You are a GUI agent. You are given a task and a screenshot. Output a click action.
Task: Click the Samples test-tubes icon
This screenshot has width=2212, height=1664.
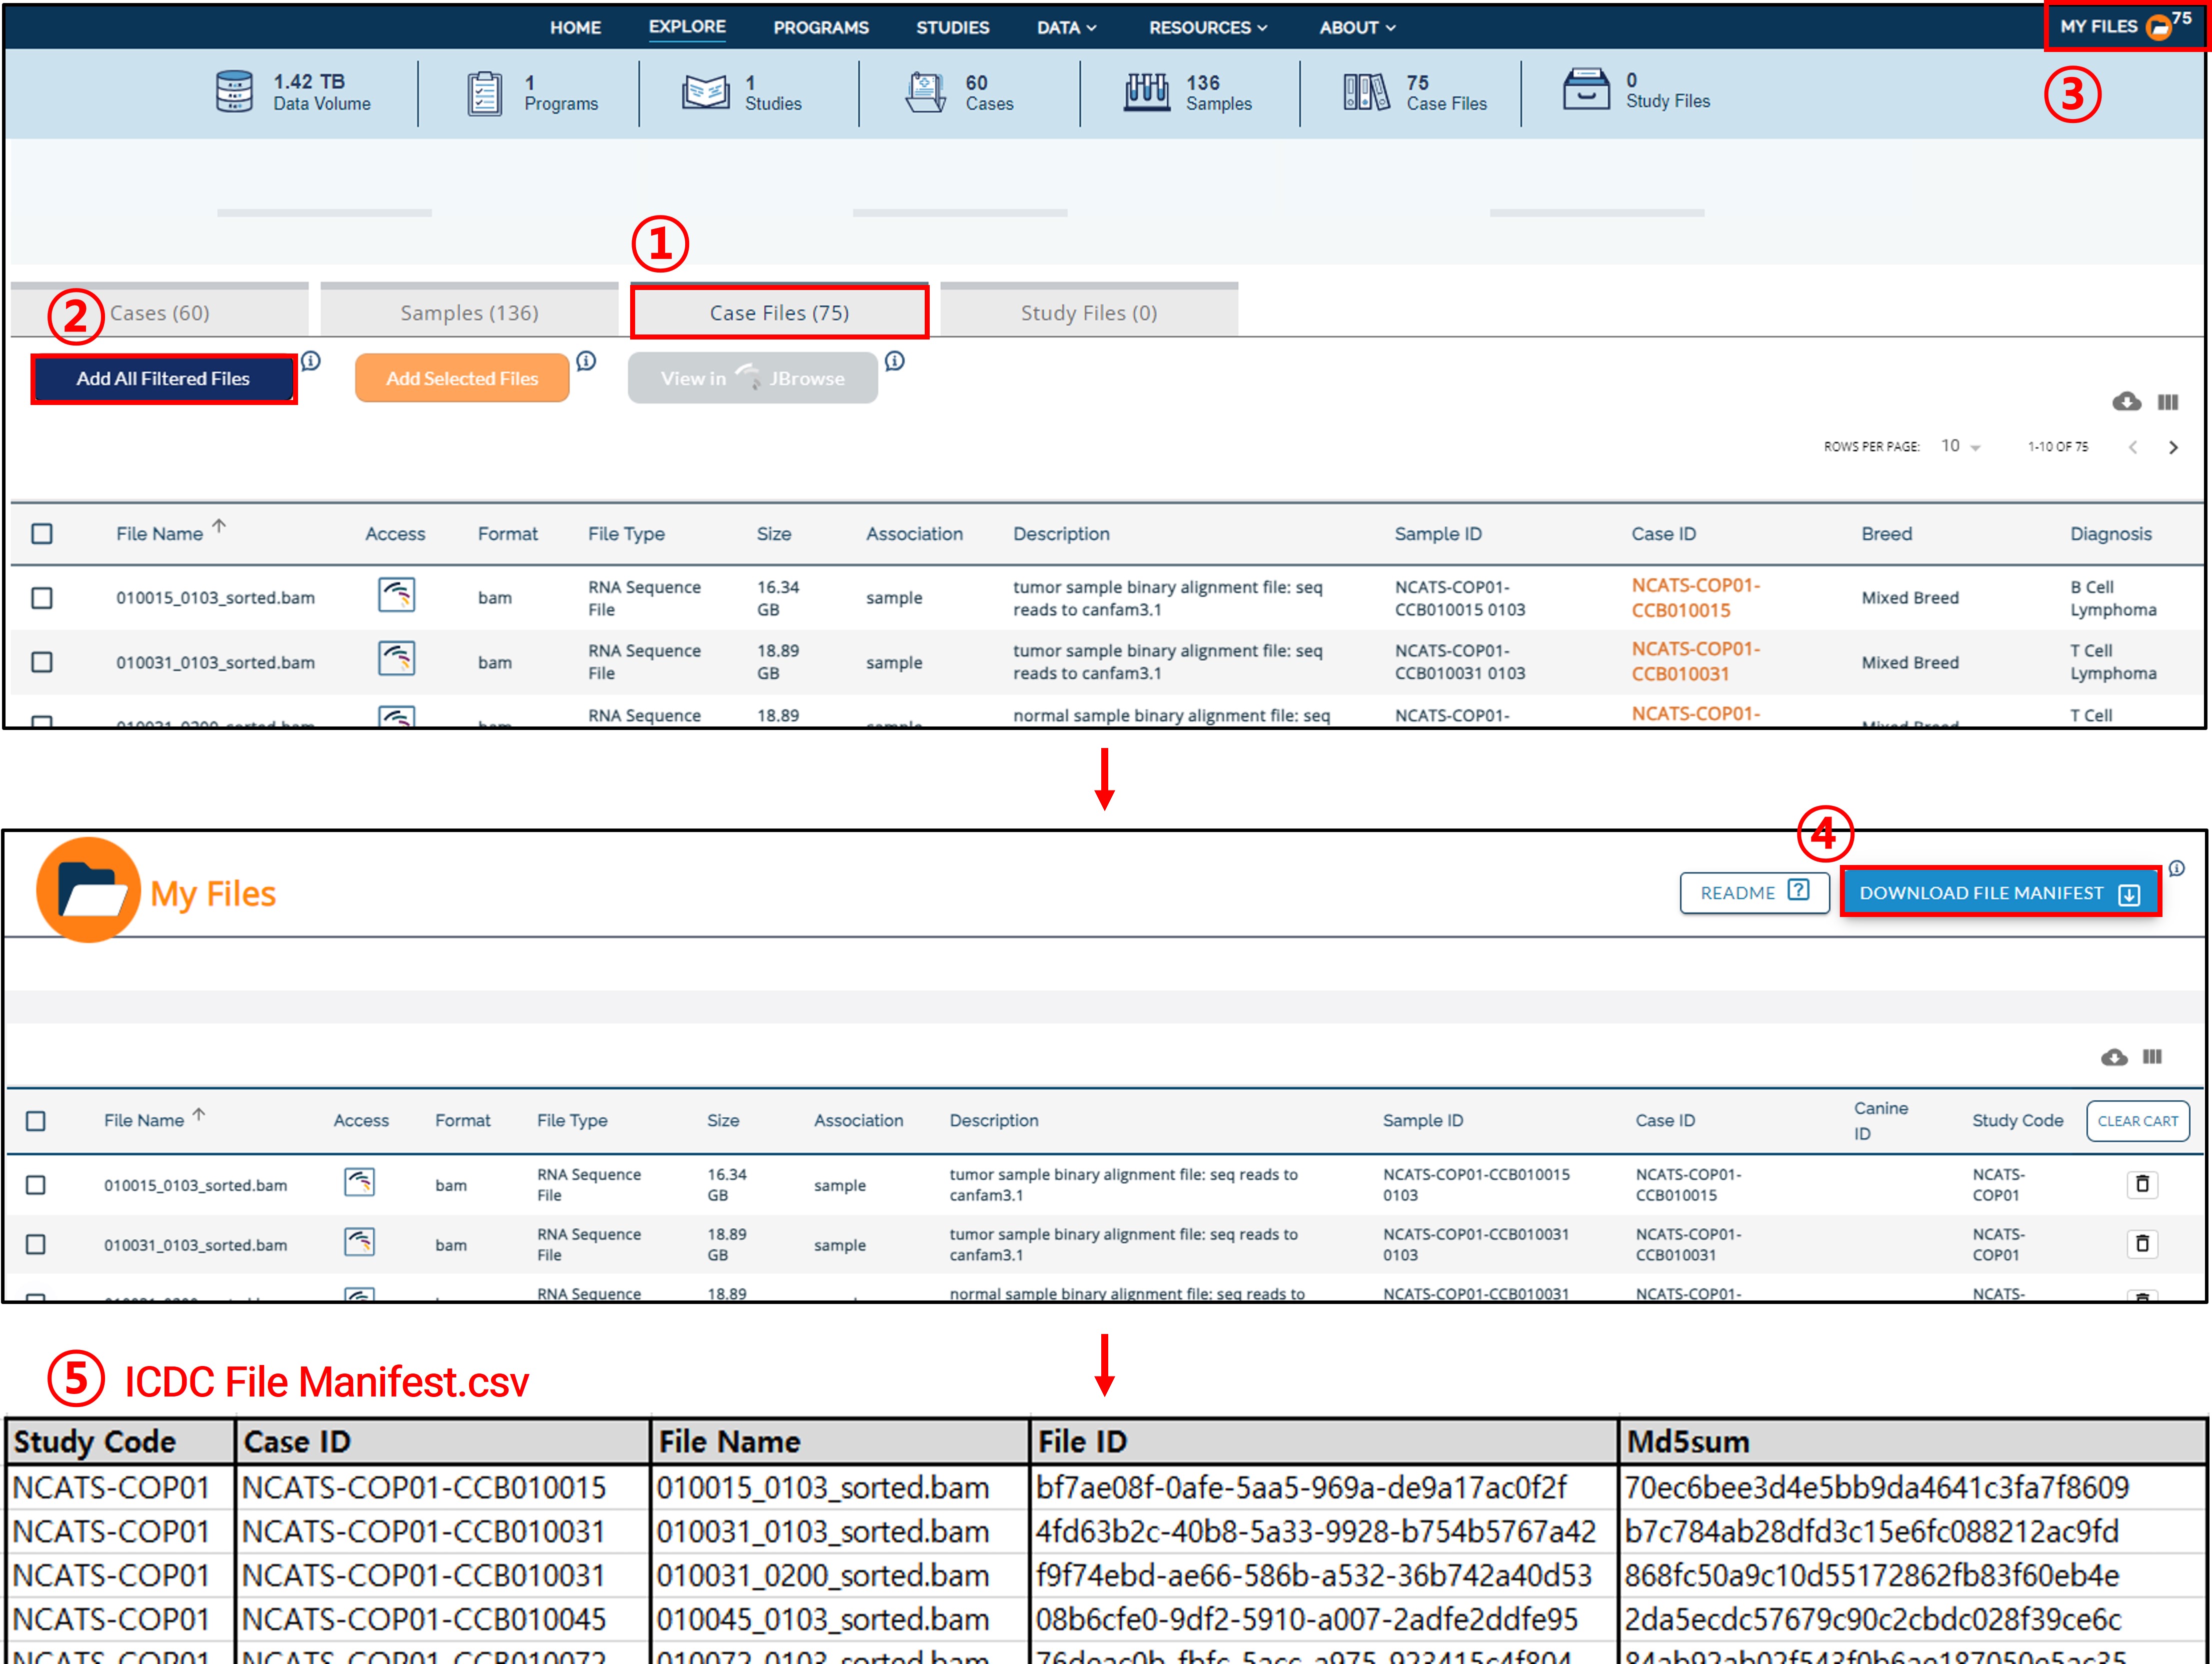coord(1147,92)
